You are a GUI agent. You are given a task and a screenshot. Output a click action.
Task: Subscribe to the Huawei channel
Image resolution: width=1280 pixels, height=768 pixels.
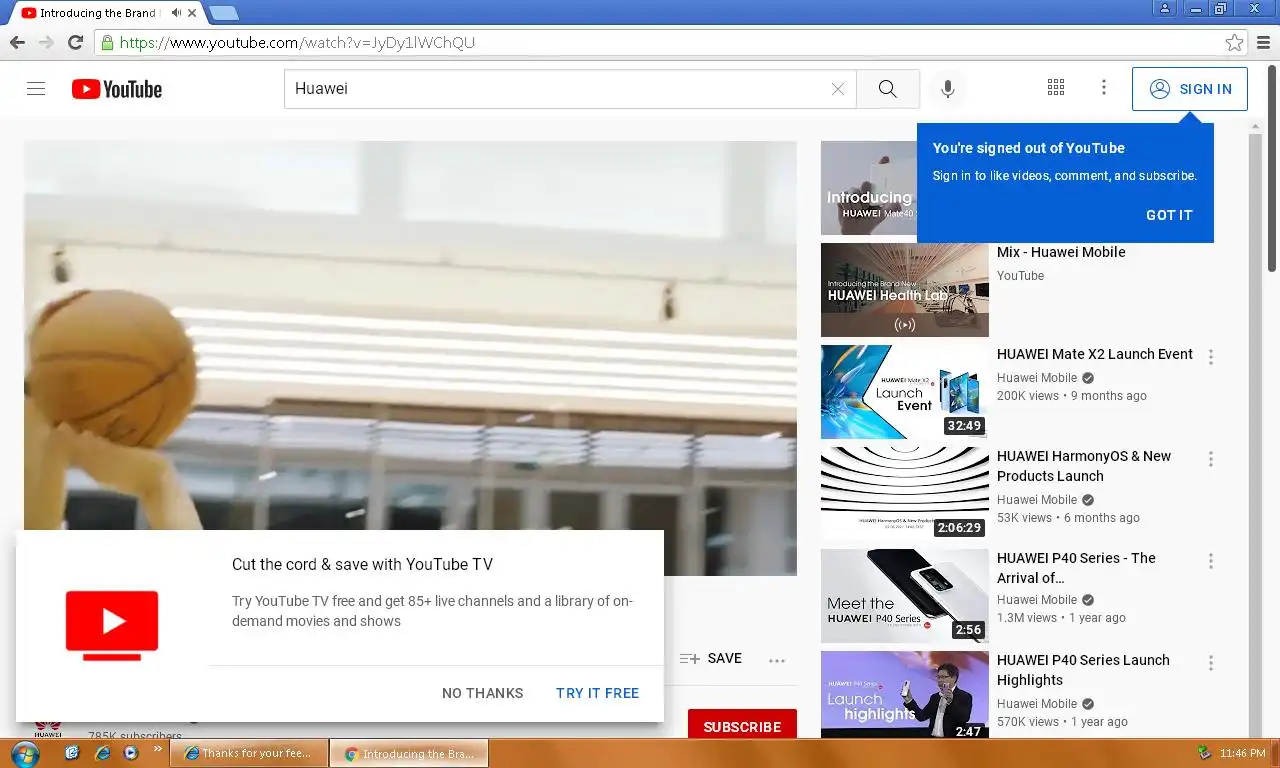tap(742, 726)
